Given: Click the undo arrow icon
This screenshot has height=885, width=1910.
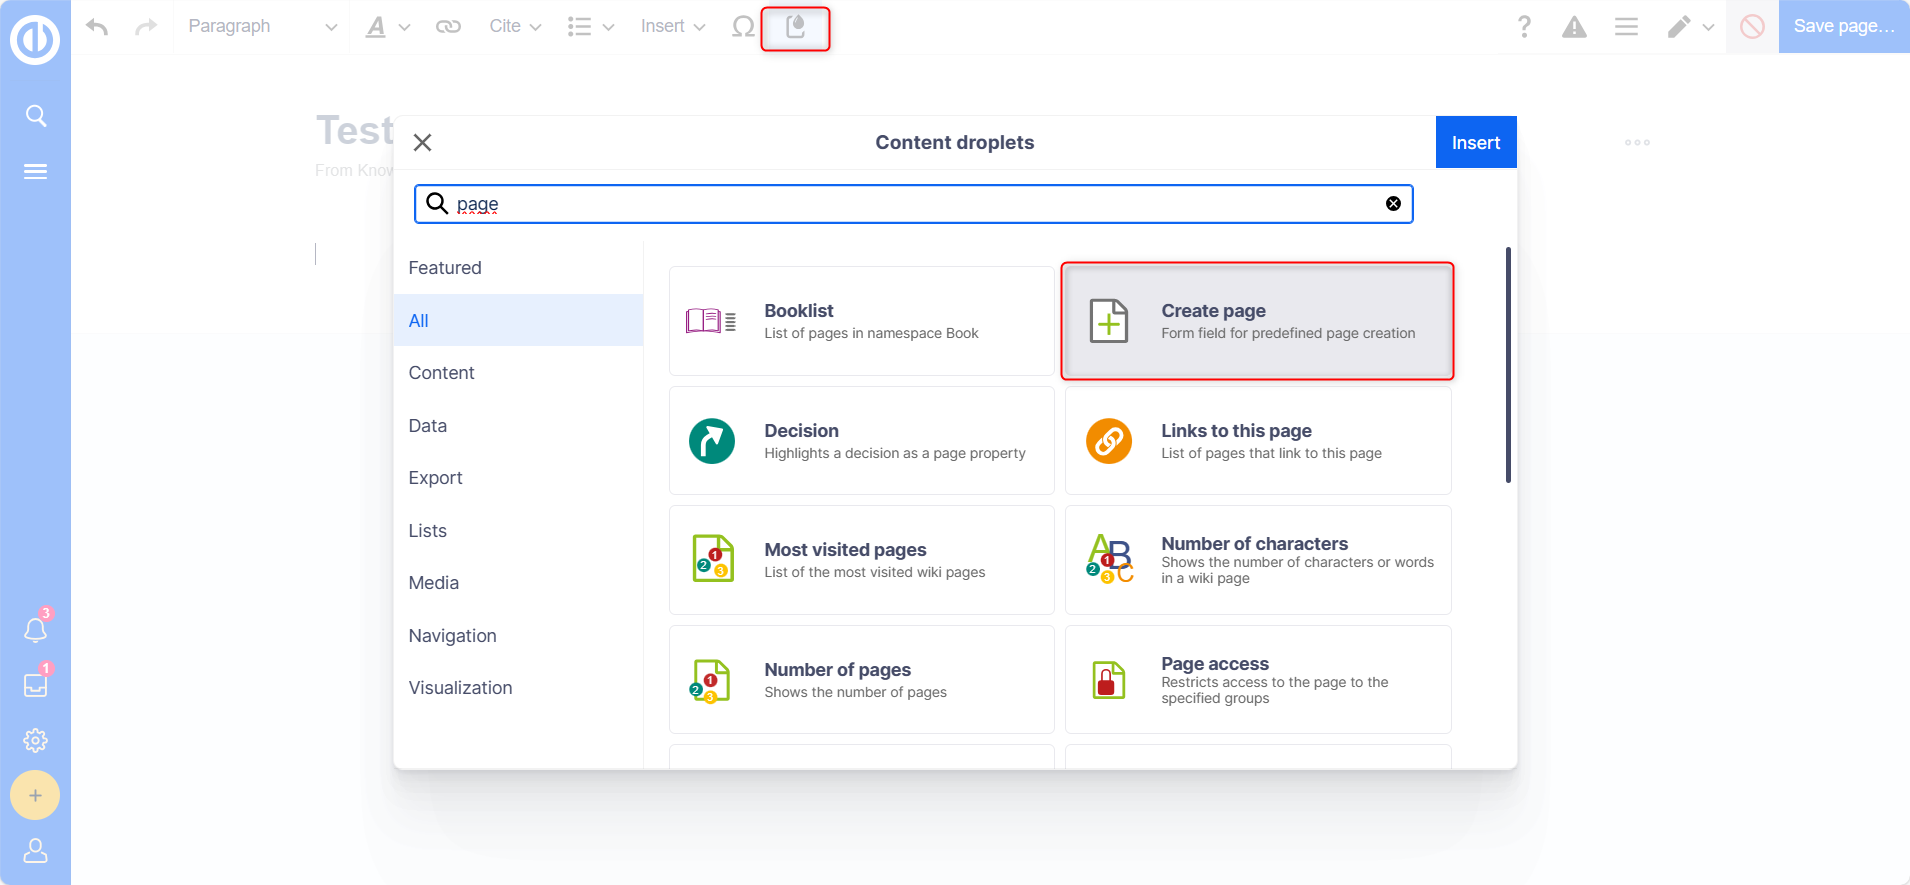Looking at the screenshot, I should pos(97,27).
